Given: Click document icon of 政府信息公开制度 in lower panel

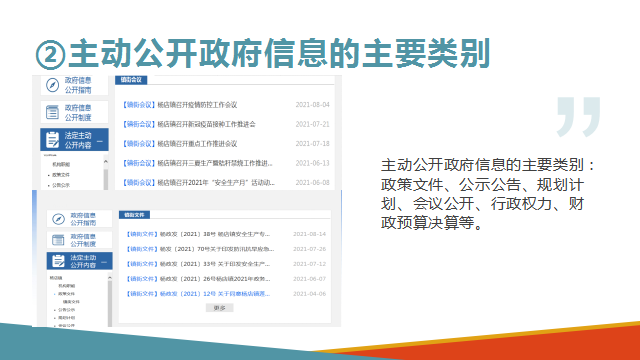Looking at the screenshot, I should (x=58, y=240).
